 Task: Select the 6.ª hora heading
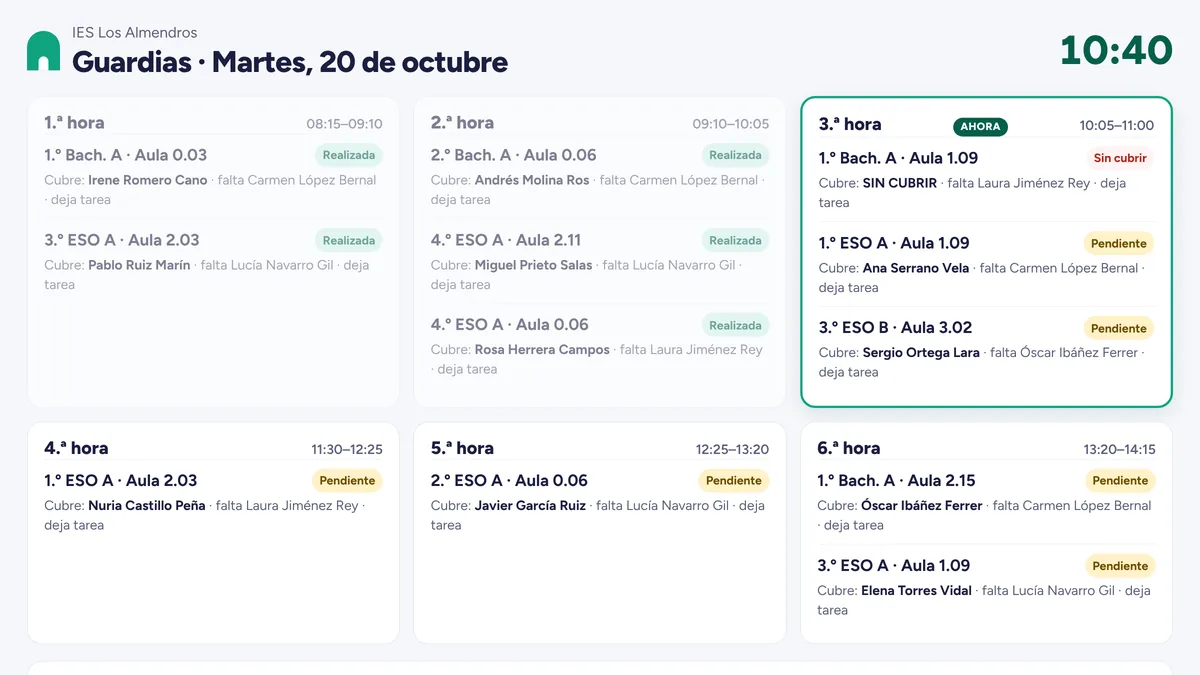point(849,449)
